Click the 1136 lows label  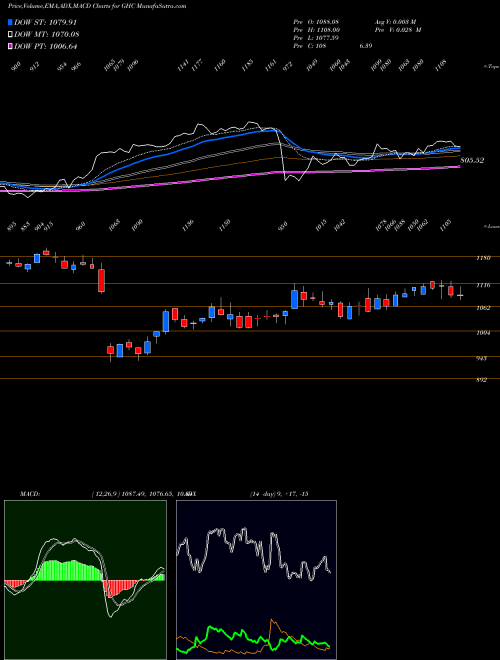point(189,225)
